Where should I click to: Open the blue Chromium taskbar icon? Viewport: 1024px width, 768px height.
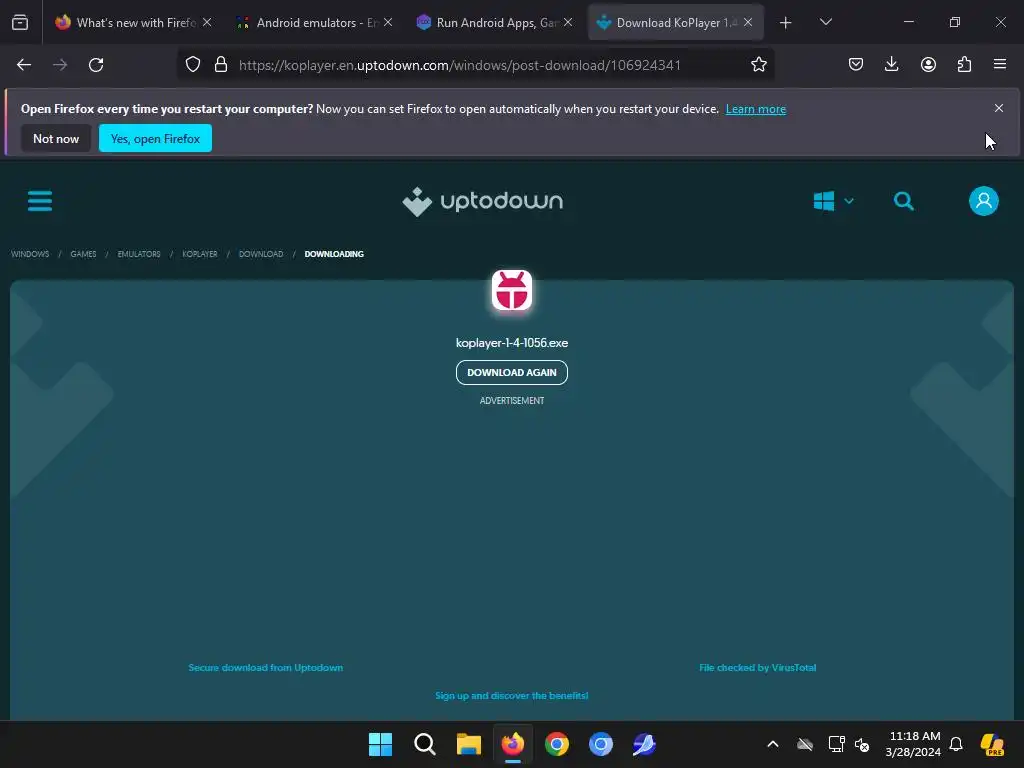point(601,744)
